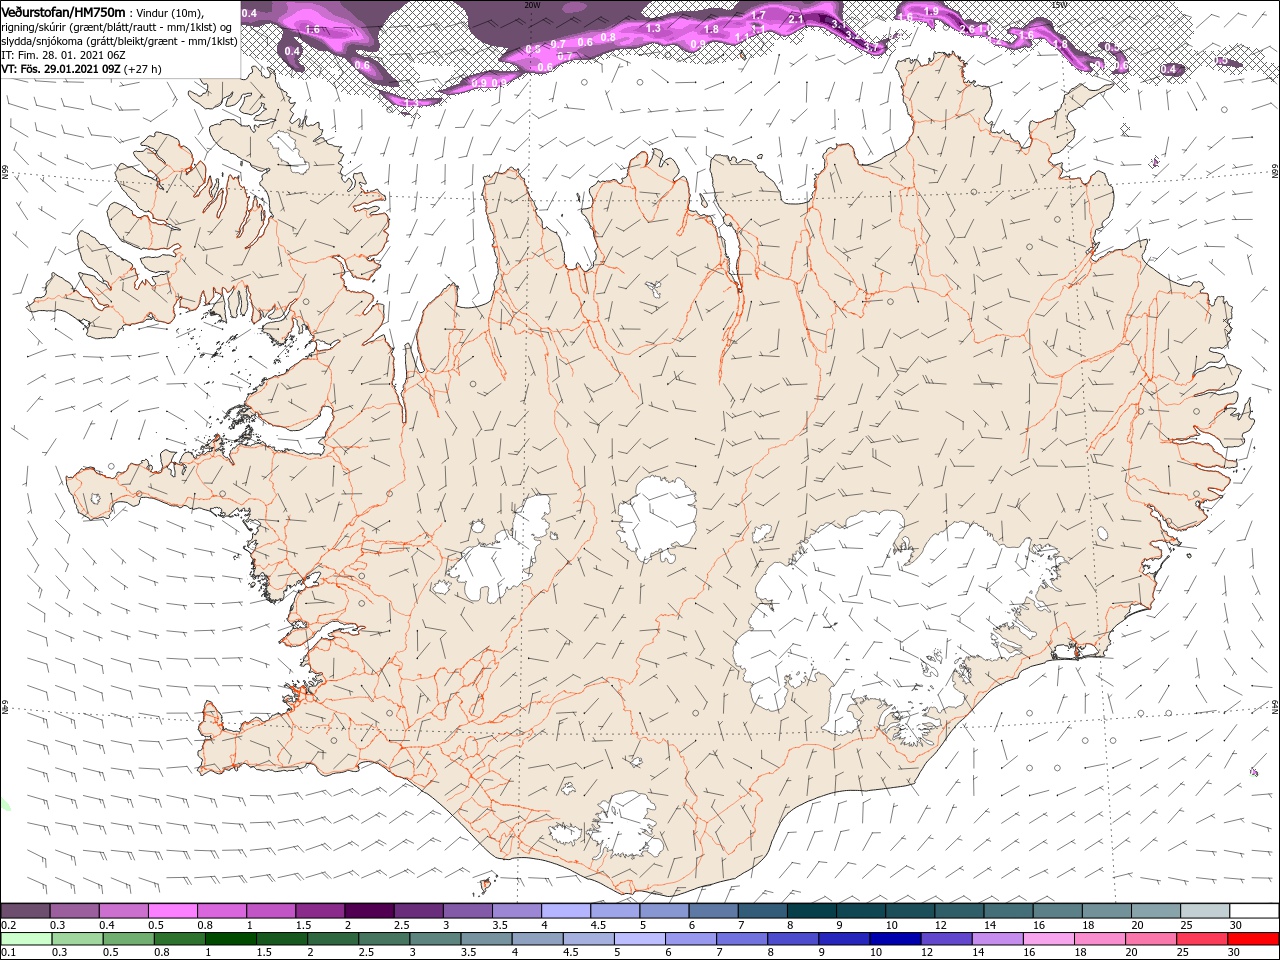
Task: Click the 1.5 snowfall value near the east edge
Action: click(x=1222, y=60)
